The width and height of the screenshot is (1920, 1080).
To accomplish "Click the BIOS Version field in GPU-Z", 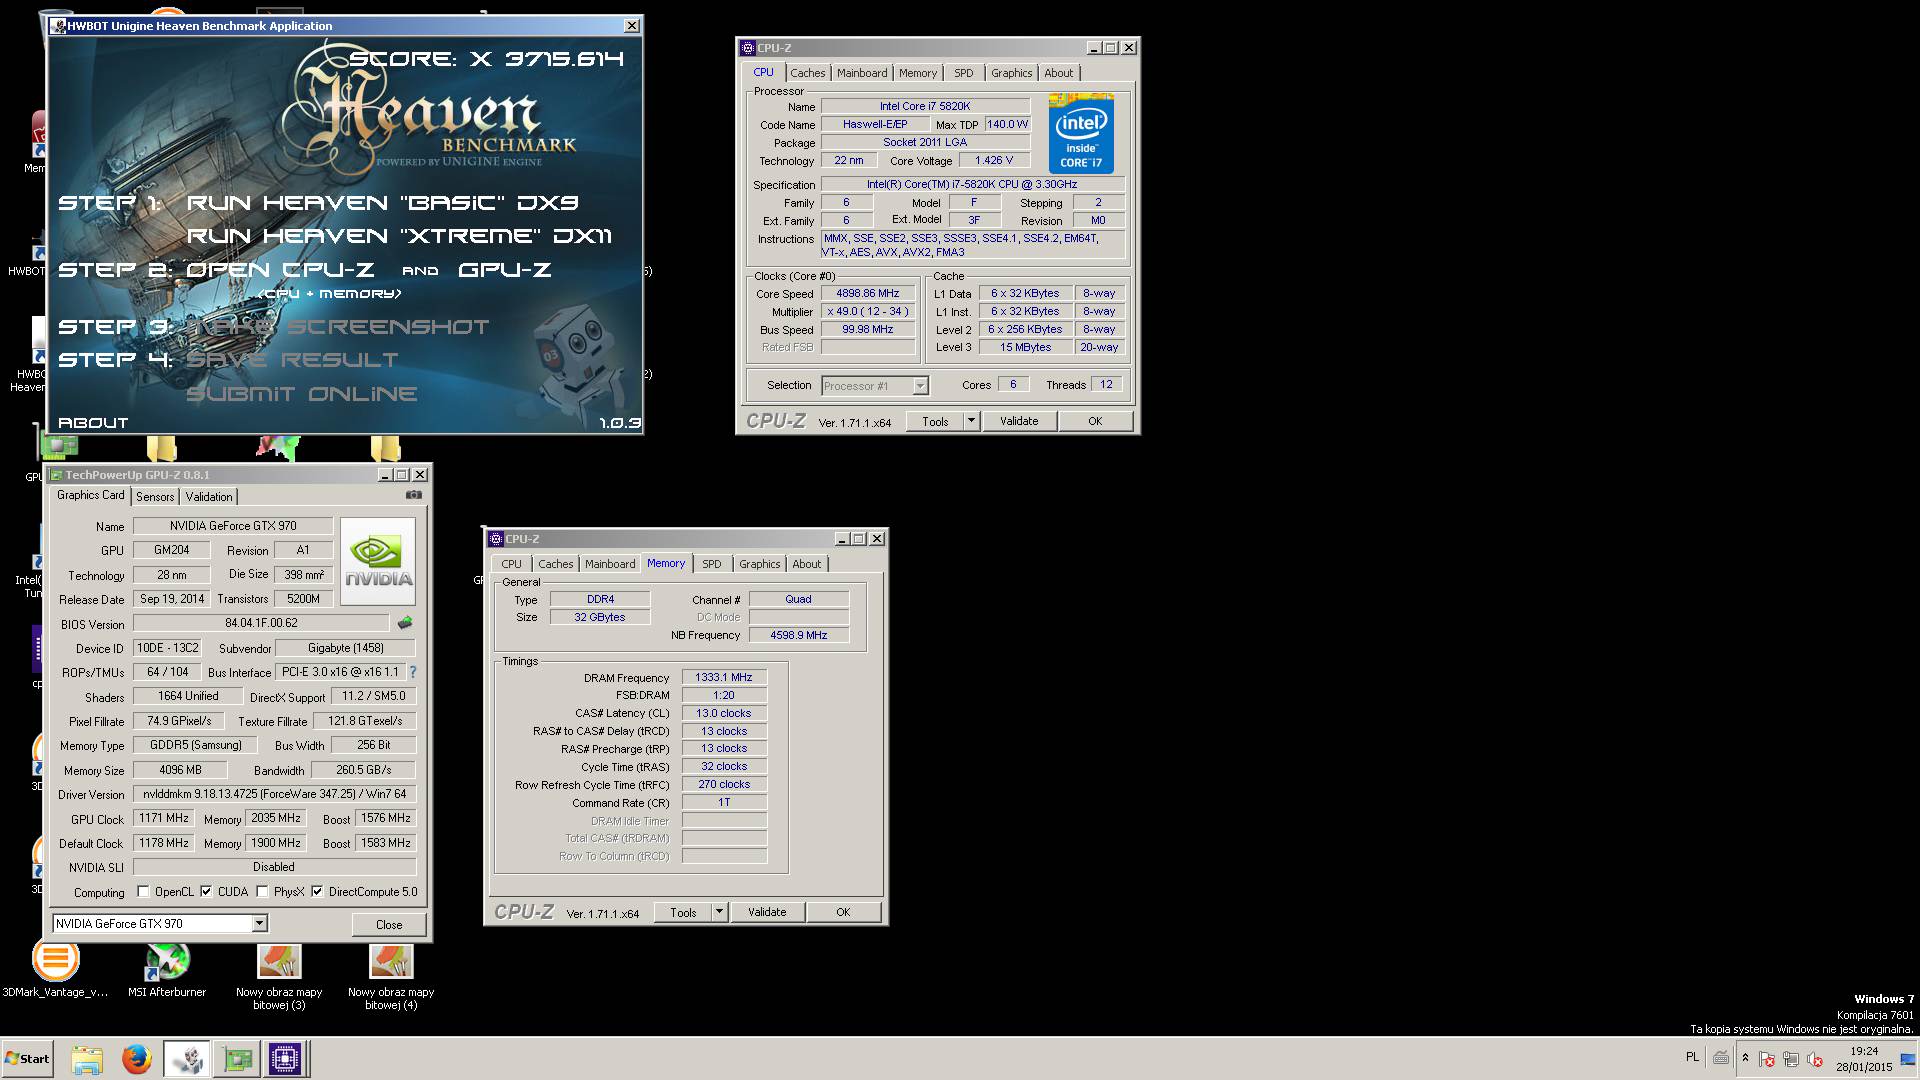I will pos(262,623).
